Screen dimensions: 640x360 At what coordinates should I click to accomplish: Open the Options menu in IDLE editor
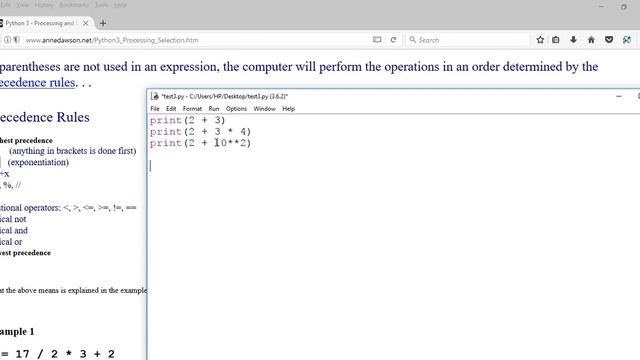coord(236,109)
